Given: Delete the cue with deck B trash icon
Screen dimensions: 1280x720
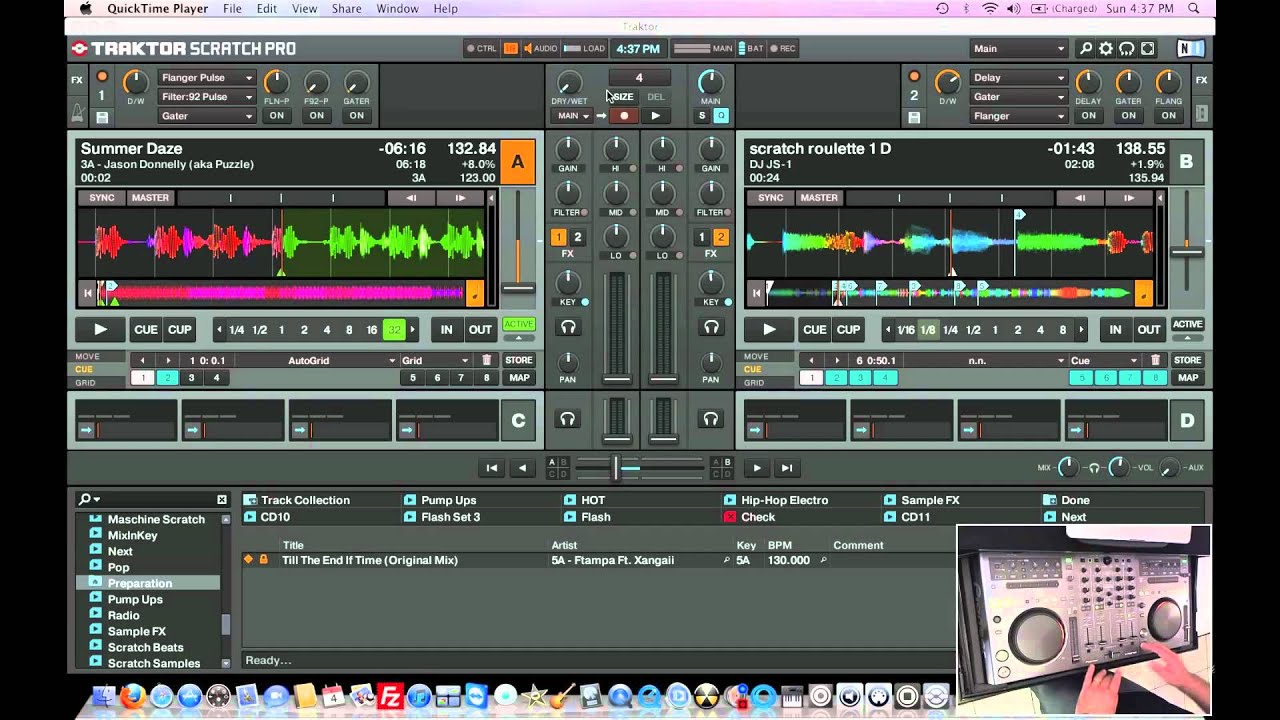Looking at the screenshot, I should (x=1156, y=360).
